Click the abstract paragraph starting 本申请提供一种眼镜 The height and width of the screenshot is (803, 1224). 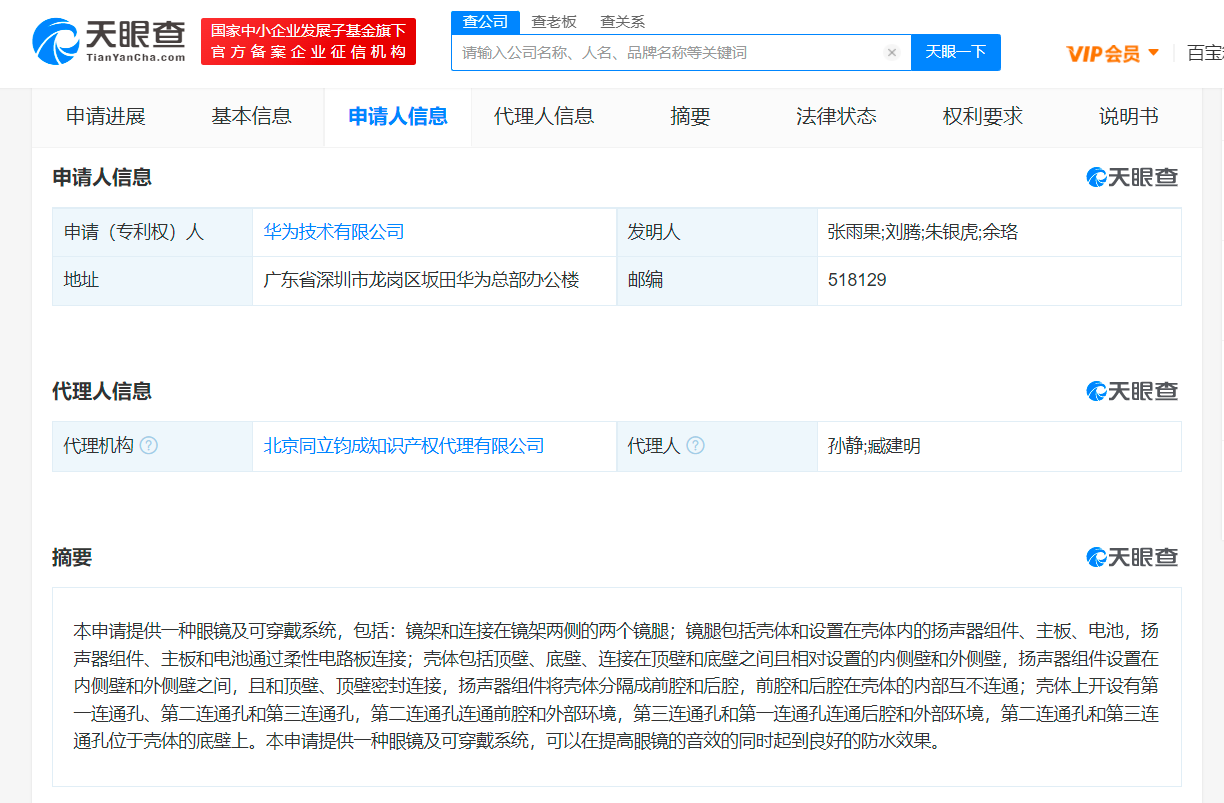pos(616,687)
